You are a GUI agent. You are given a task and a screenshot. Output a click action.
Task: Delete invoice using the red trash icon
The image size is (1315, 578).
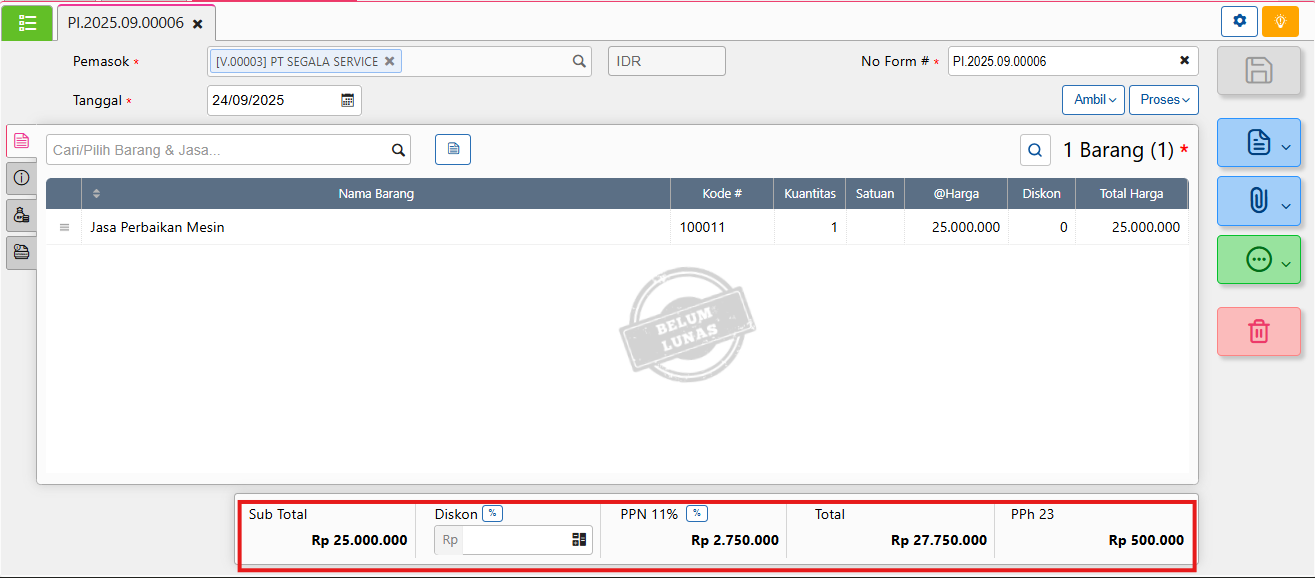tap(1258, 331)
